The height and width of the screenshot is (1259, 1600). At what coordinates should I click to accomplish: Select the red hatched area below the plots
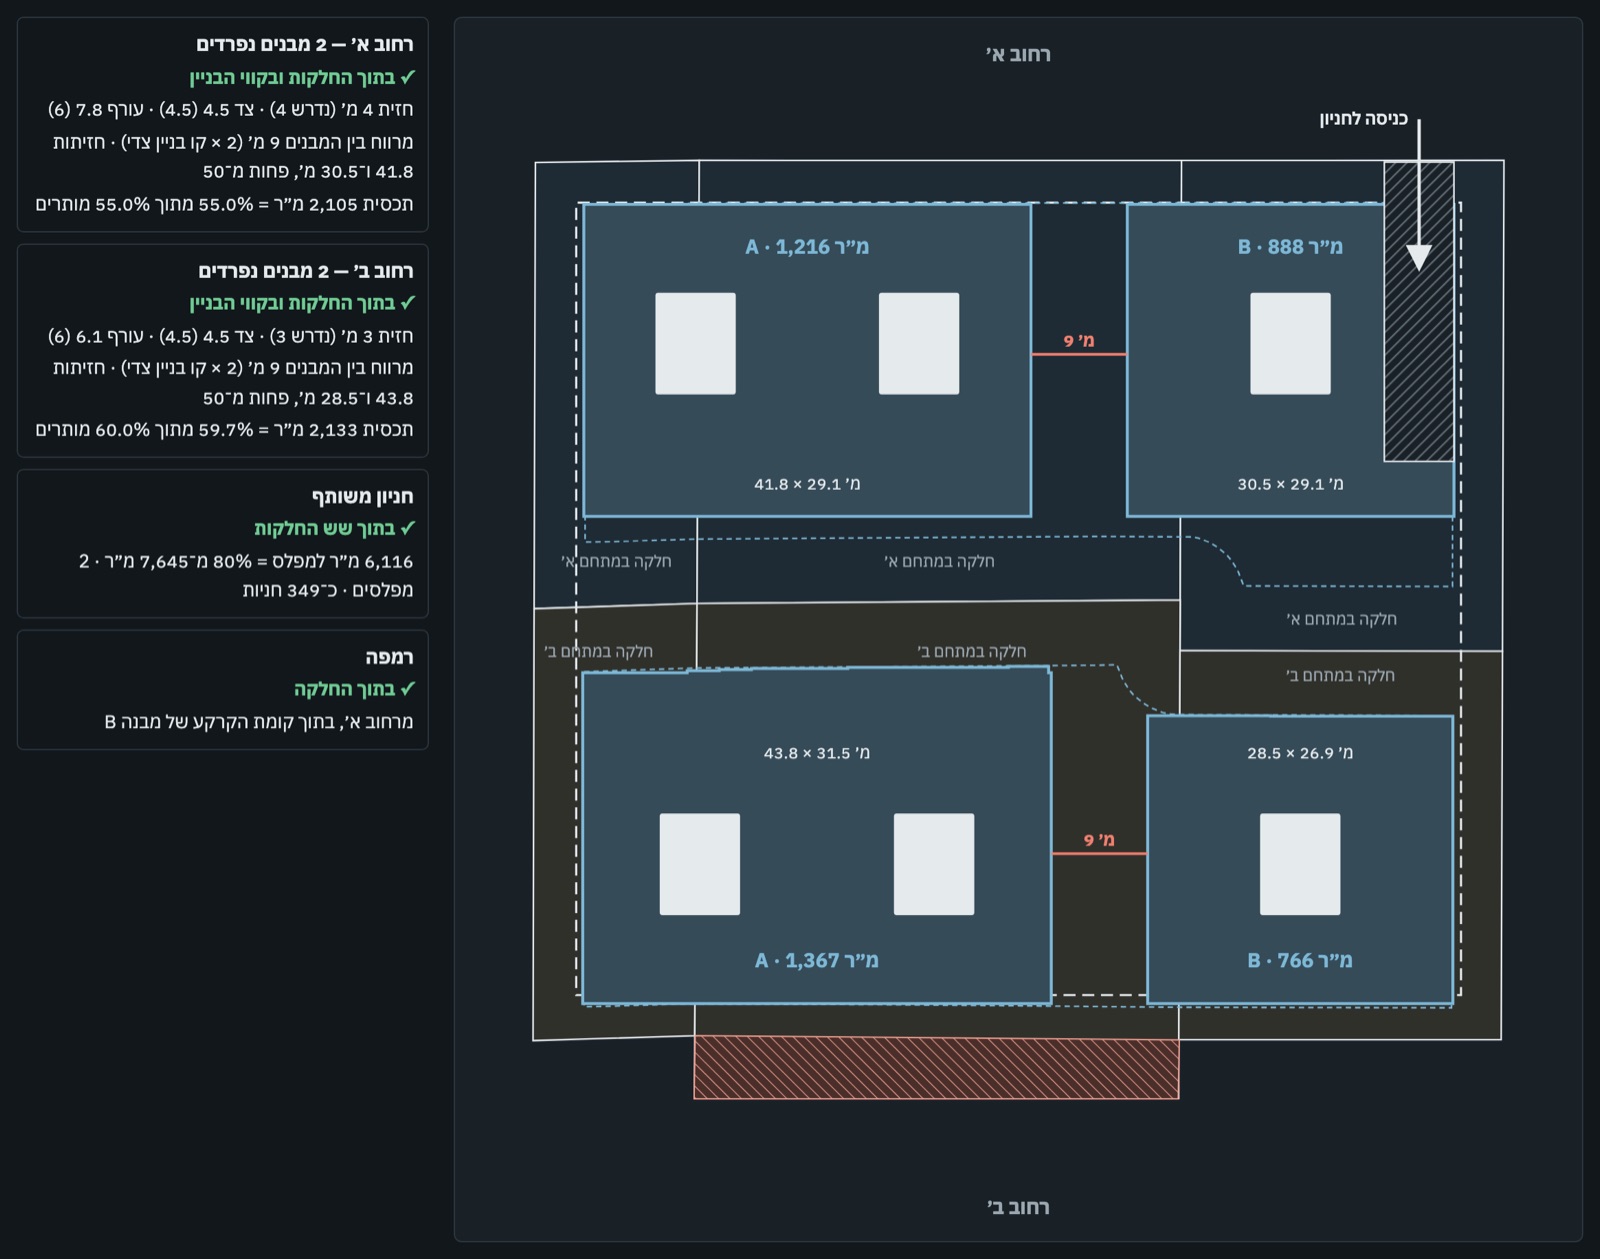936,1067
